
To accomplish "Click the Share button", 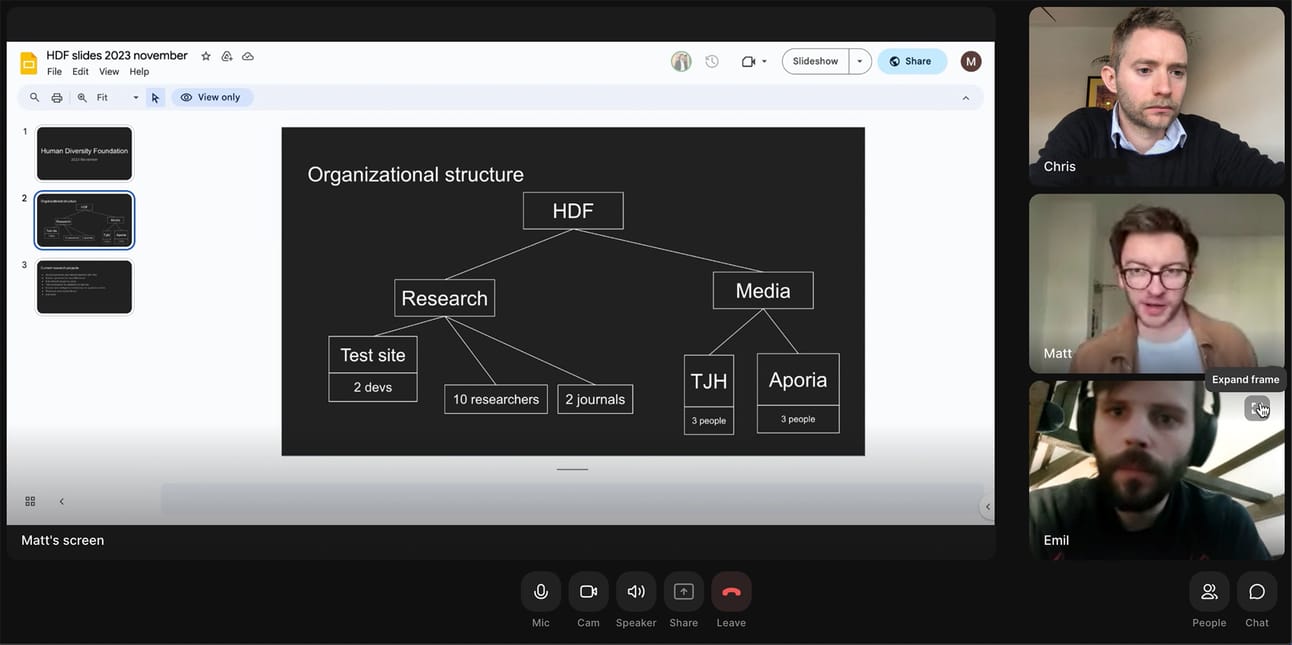I will tap(912, 61).
